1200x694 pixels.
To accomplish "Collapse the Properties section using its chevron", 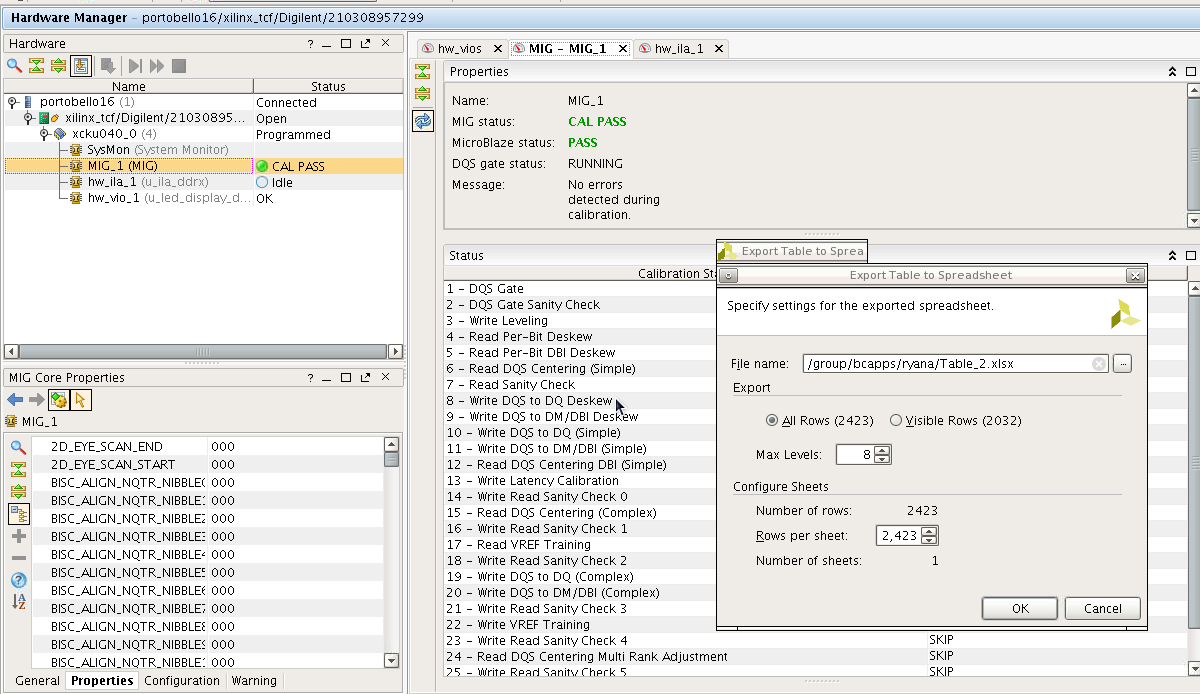I will tap(1172, 72).
